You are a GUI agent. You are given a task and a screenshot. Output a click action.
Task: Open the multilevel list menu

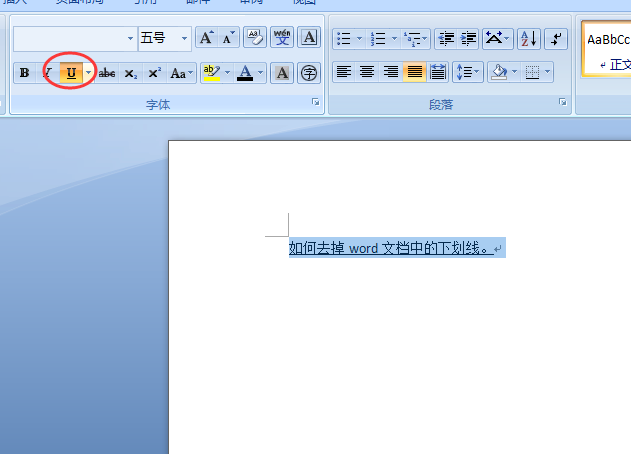[416, 39]
